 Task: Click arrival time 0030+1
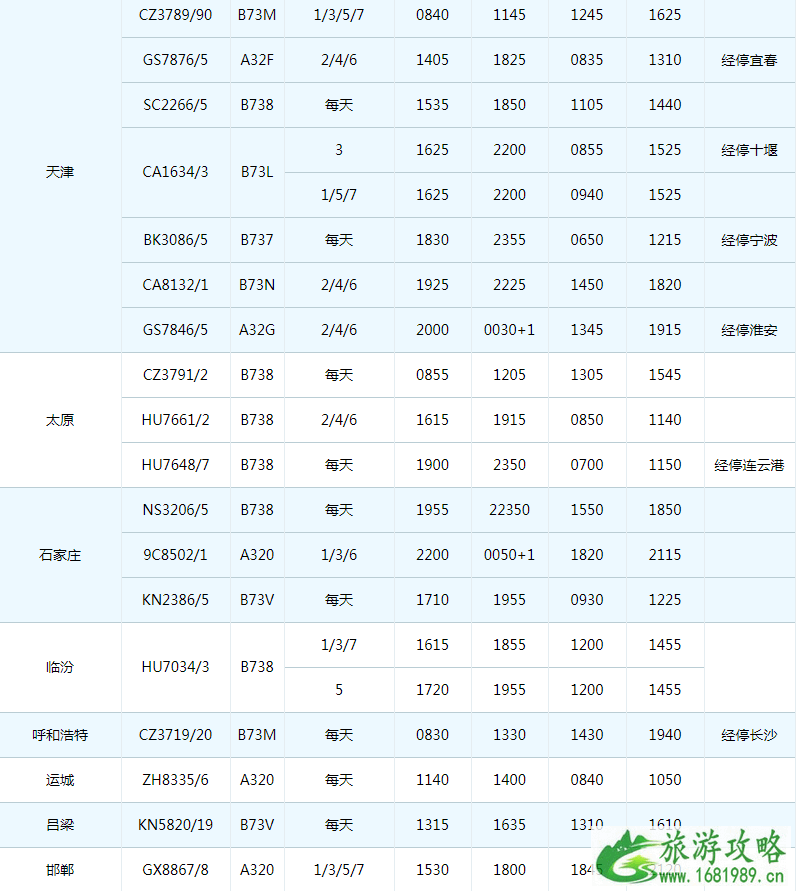(x=509, y=330)
